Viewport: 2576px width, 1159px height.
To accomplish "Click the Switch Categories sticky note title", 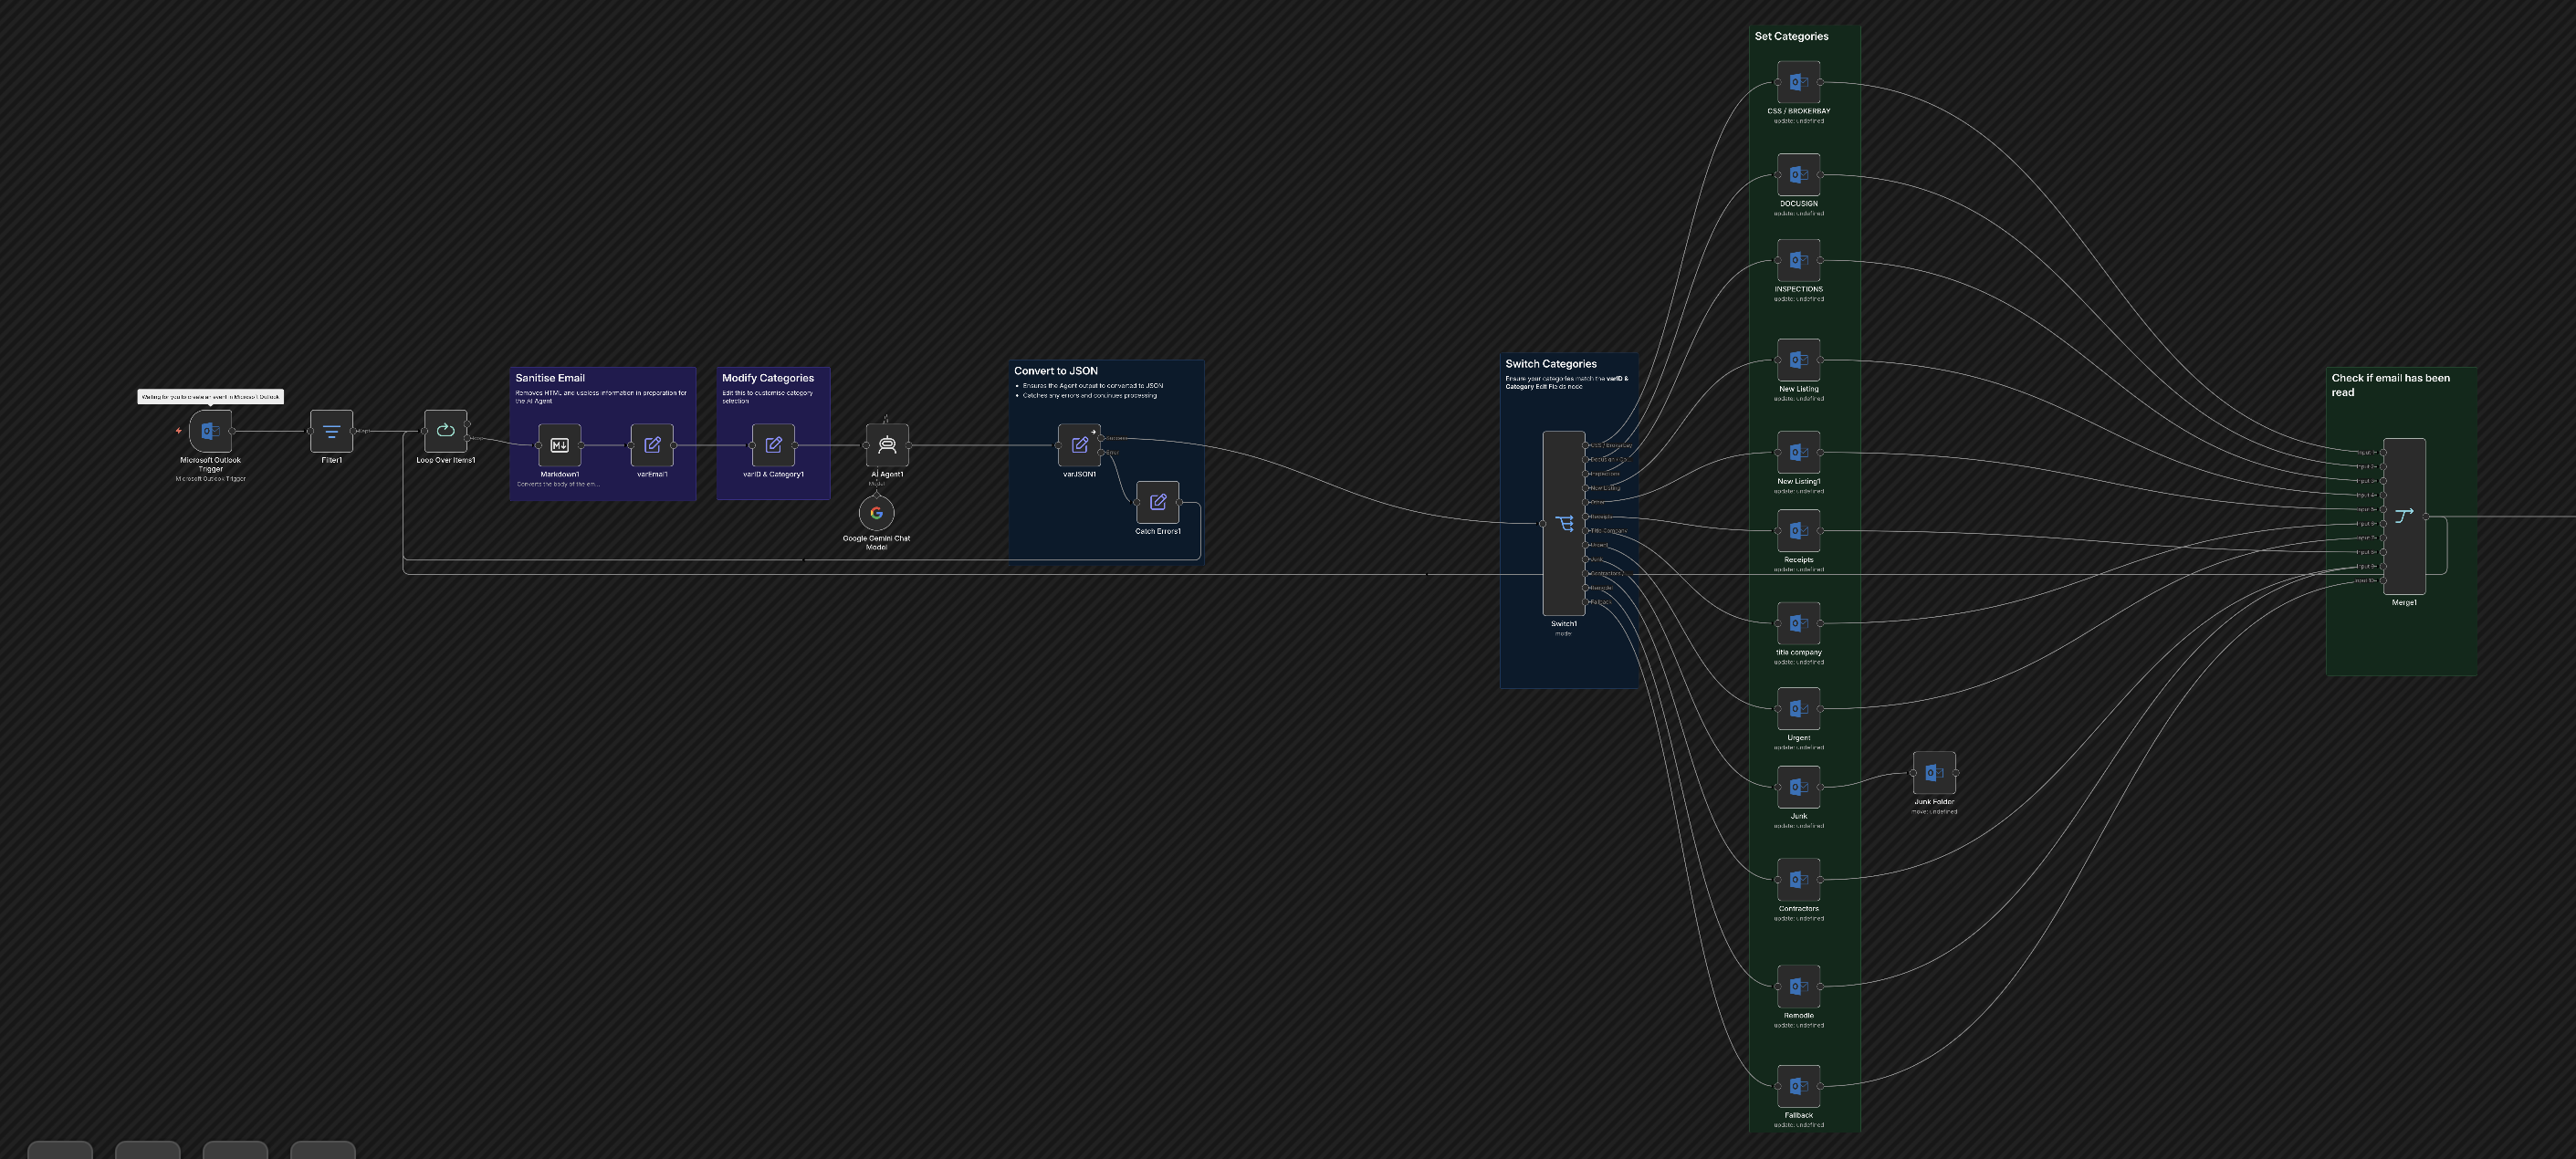I will 1551,364.
